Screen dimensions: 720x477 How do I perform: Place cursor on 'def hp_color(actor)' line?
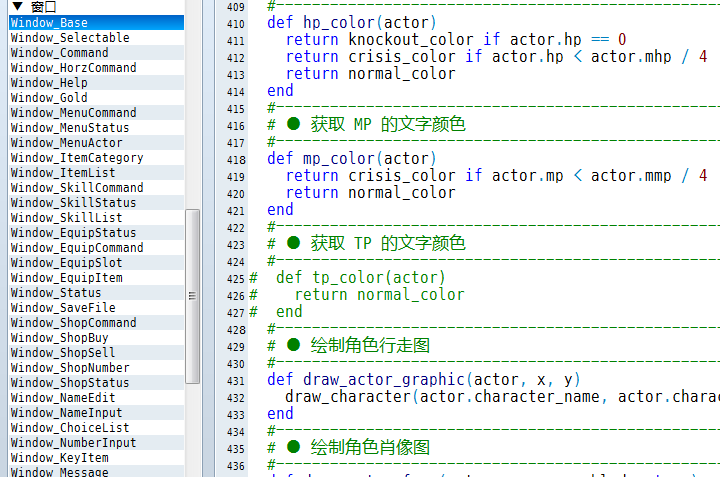(x=352, y=22)
